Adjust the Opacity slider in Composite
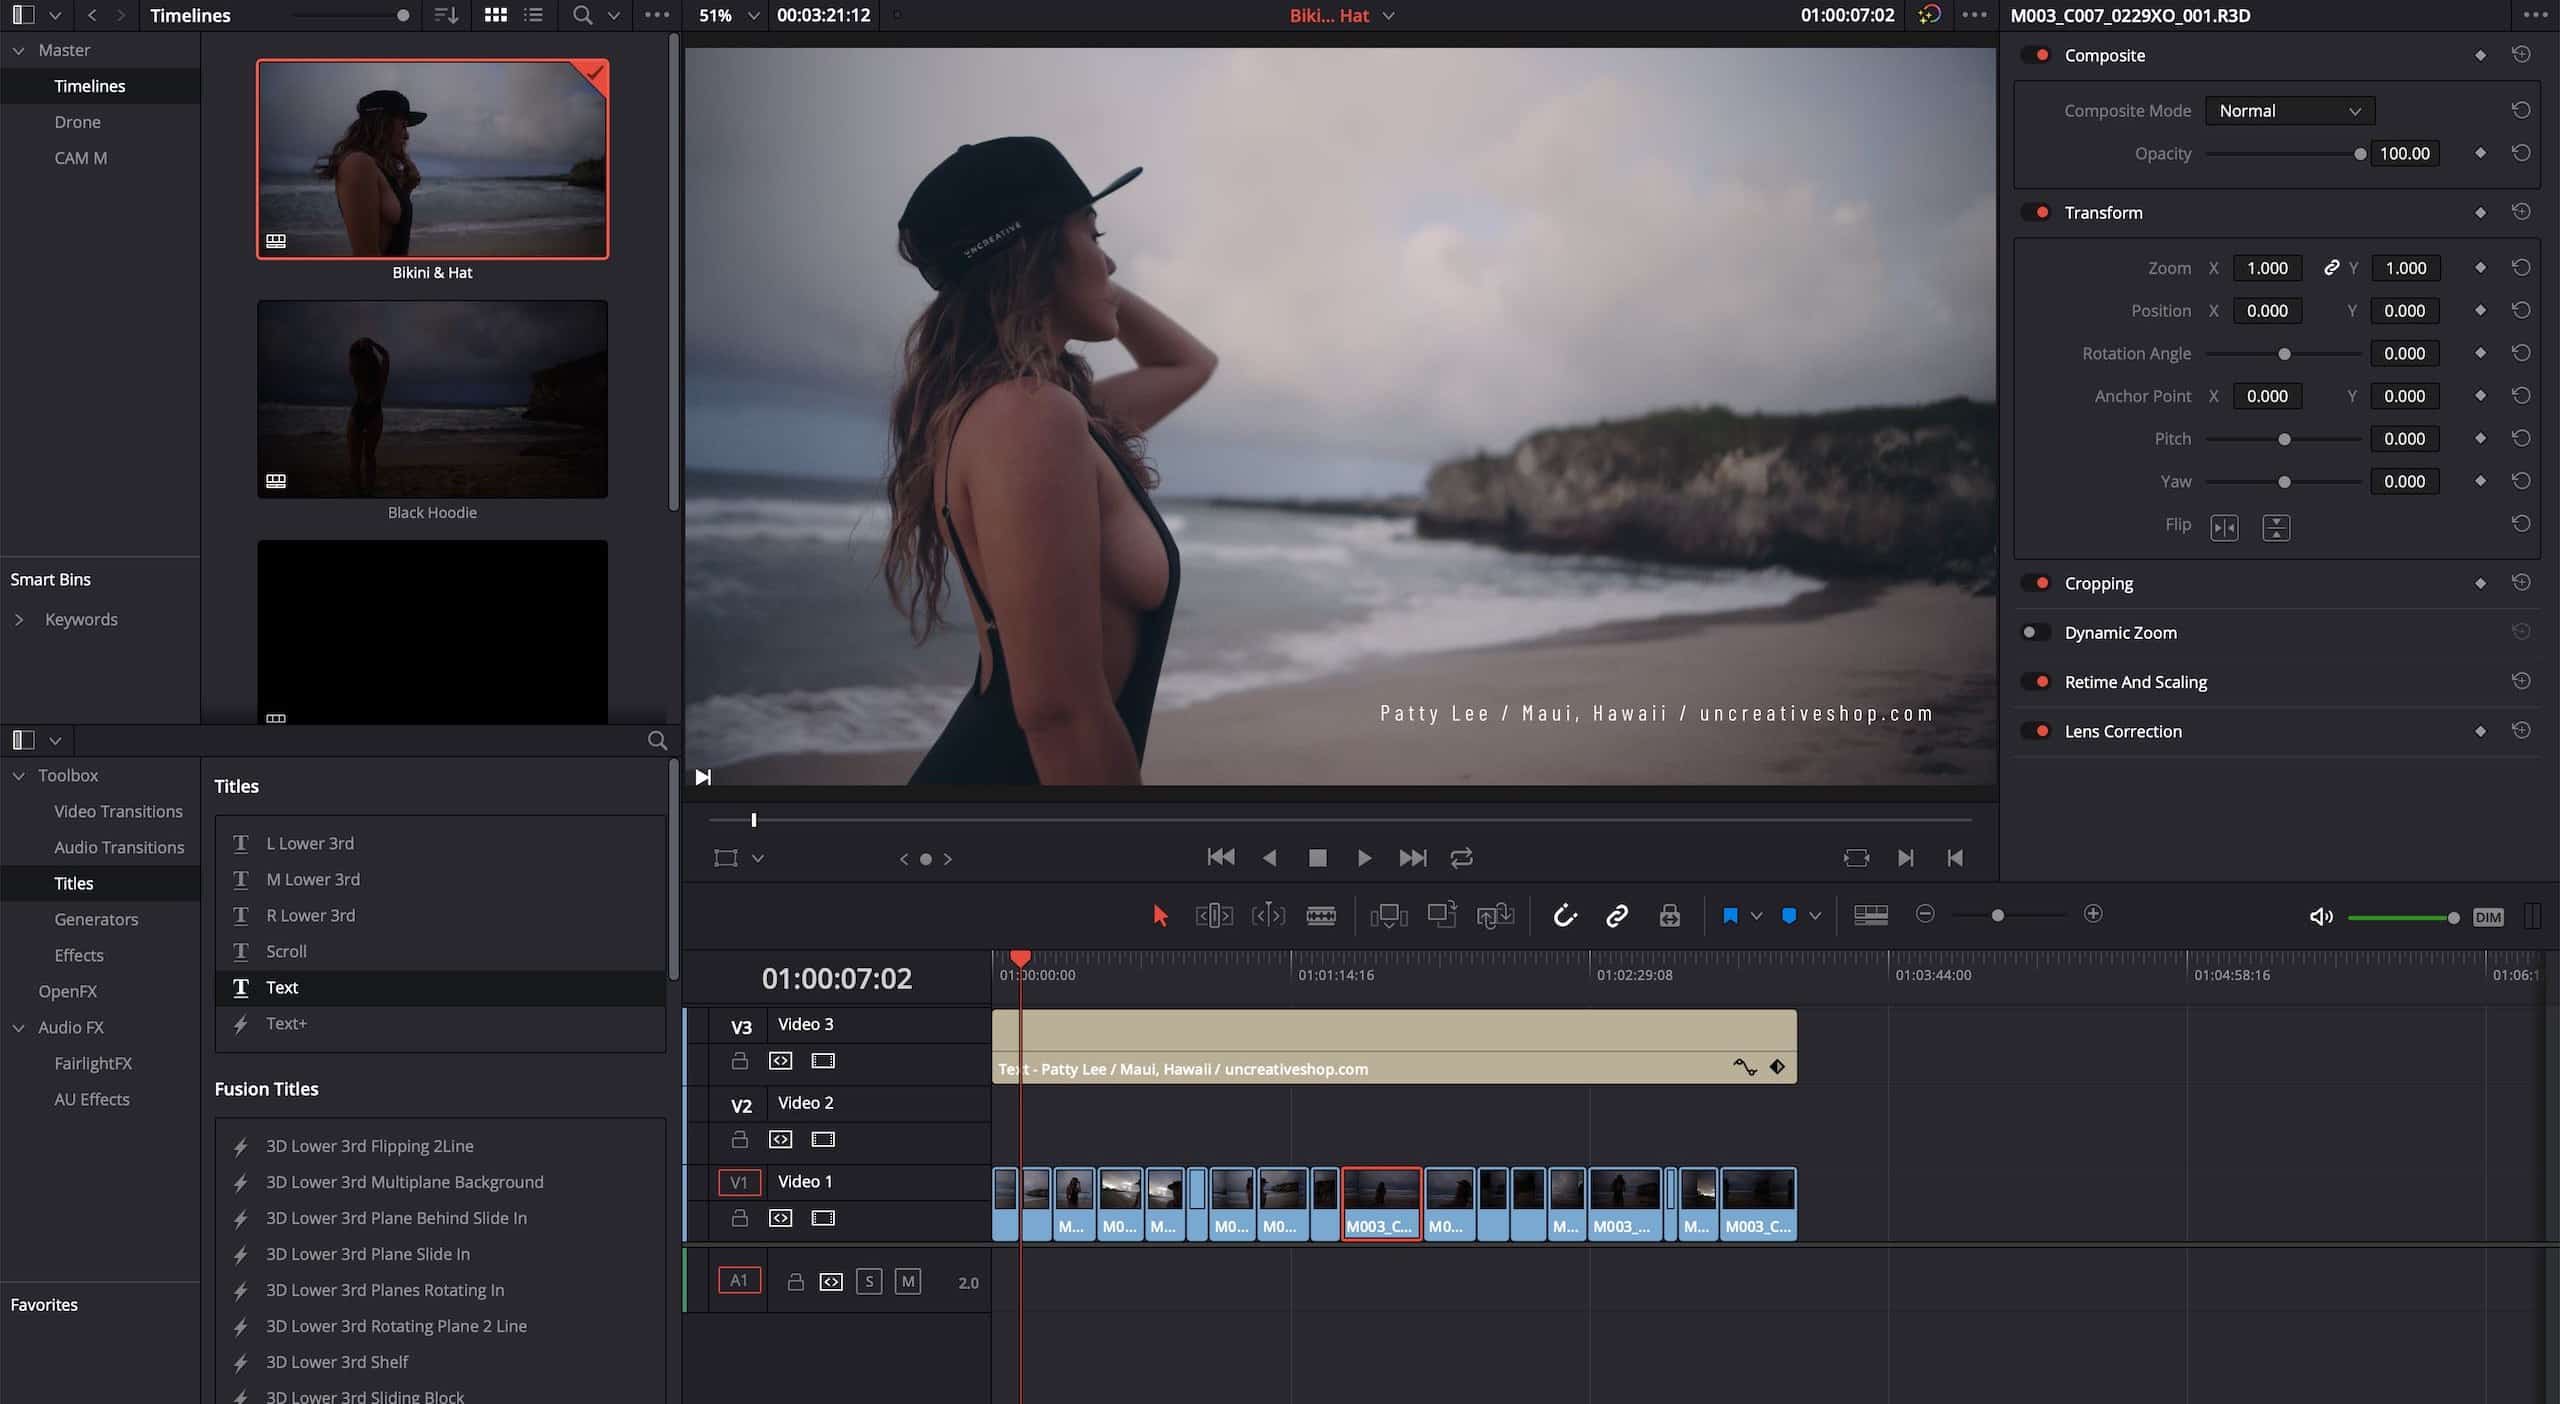 coord(2286,154)
